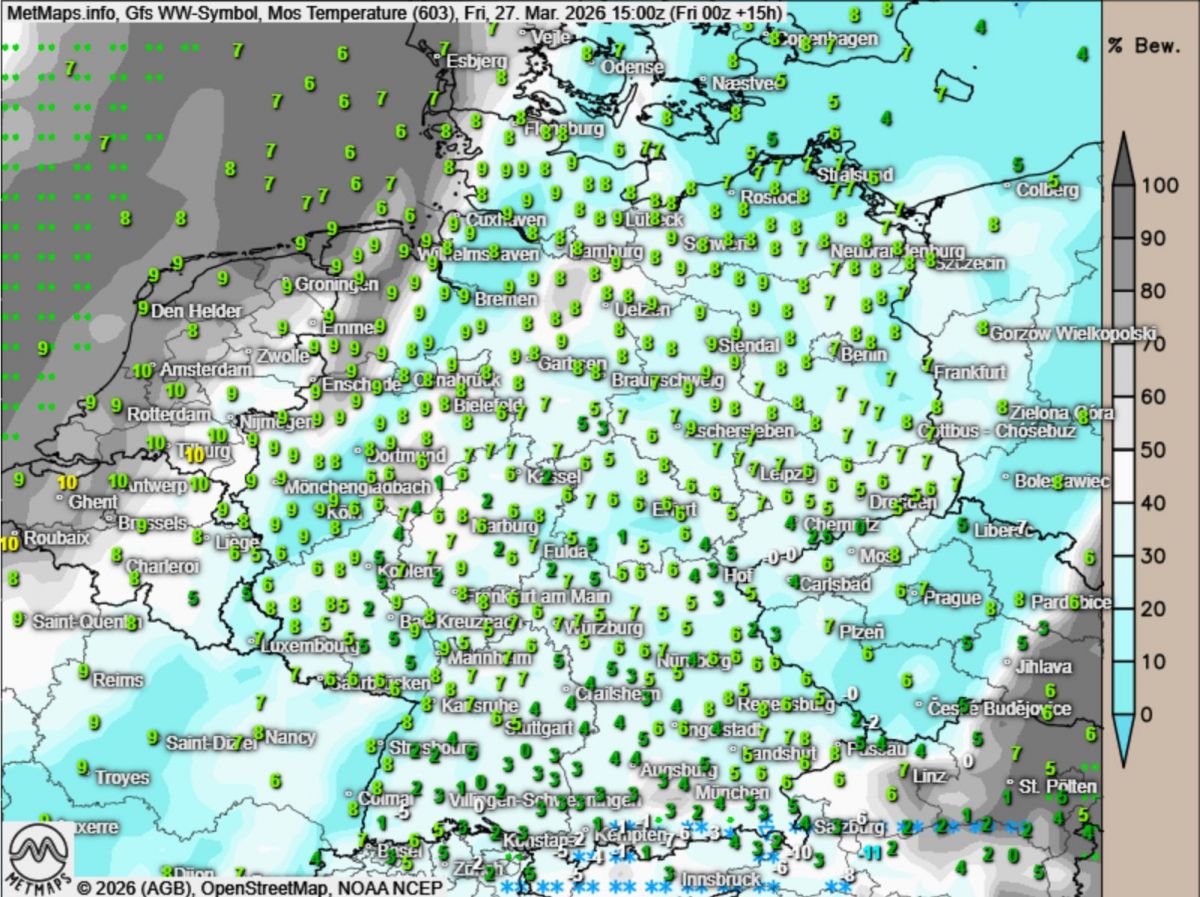Select the Prague city label
This screenshot has width=1200, height=897.
952,598
